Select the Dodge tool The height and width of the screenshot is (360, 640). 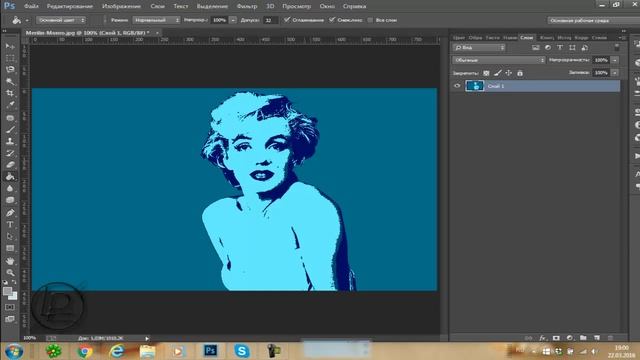[10, 200]
